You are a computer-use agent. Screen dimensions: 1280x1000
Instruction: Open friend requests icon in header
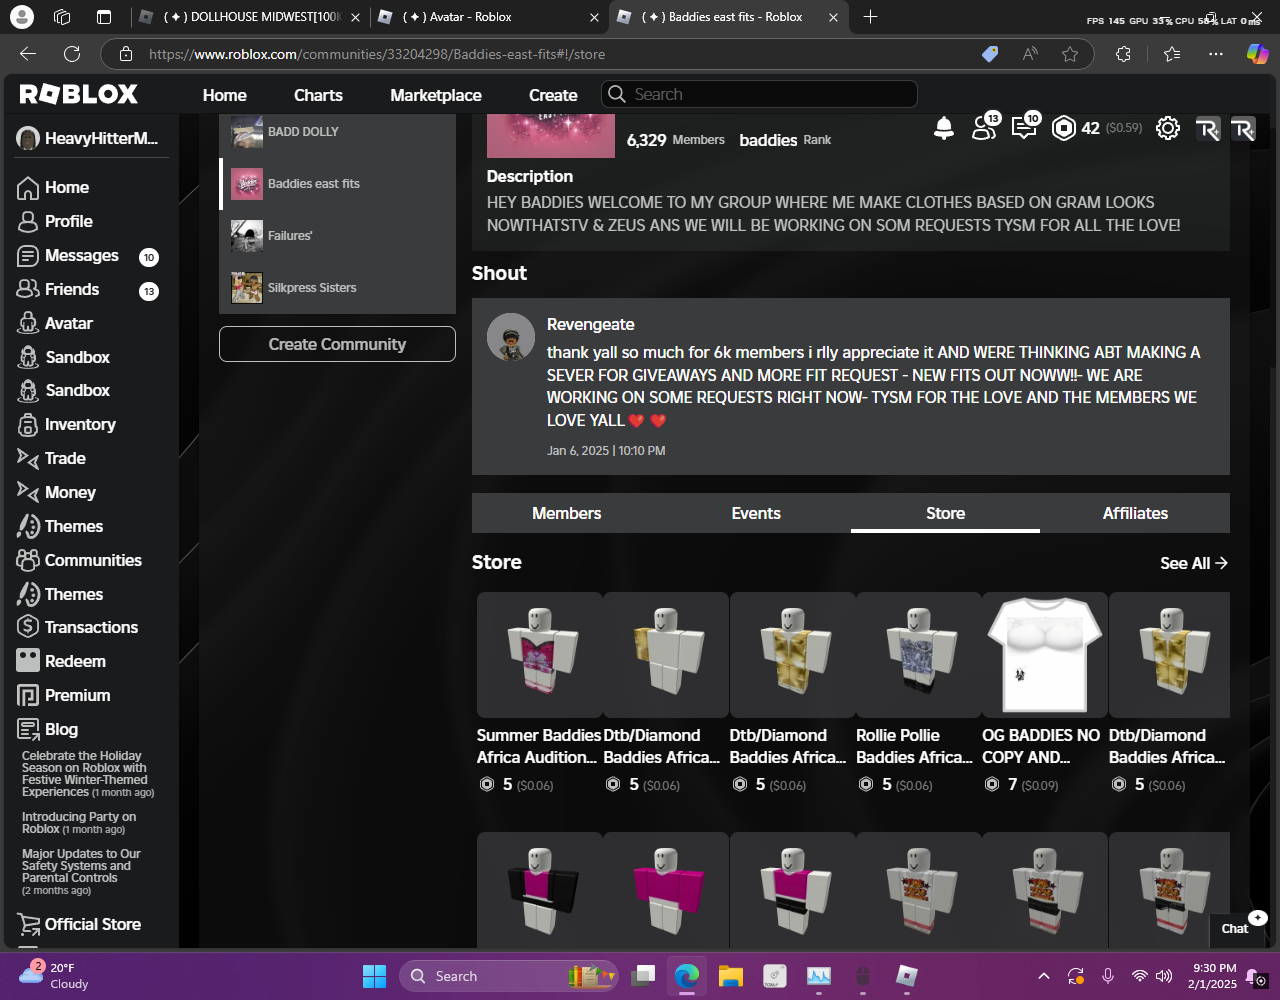[986, 126]
